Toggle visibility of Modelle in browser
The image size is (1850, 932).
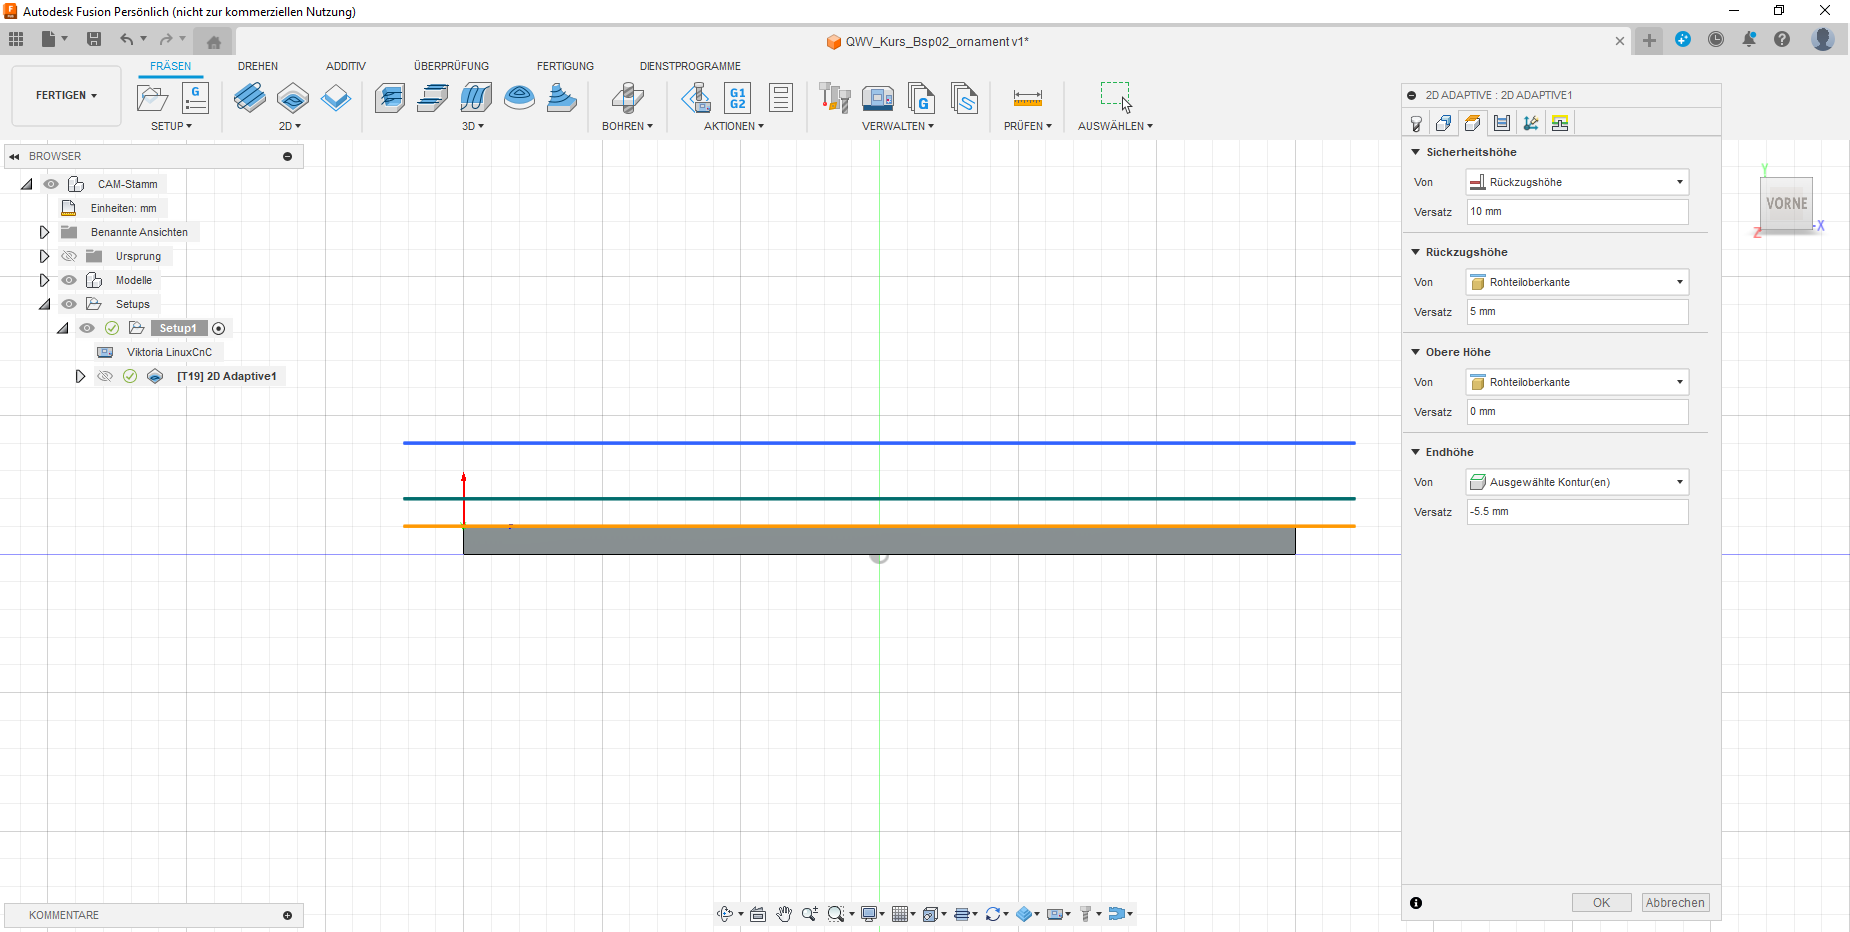click(x=69, y=280)
